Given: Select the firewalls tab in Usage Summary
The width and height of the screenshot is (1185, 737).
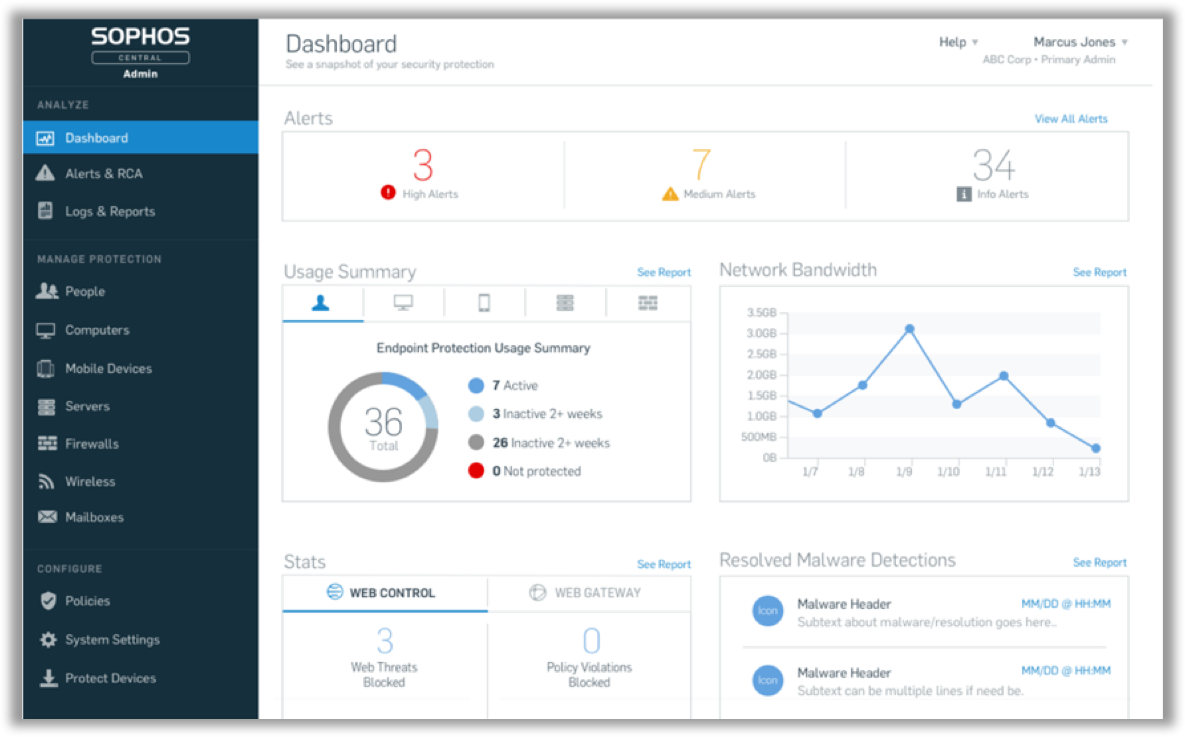Looking at the screenshot, I should point(648,304).
